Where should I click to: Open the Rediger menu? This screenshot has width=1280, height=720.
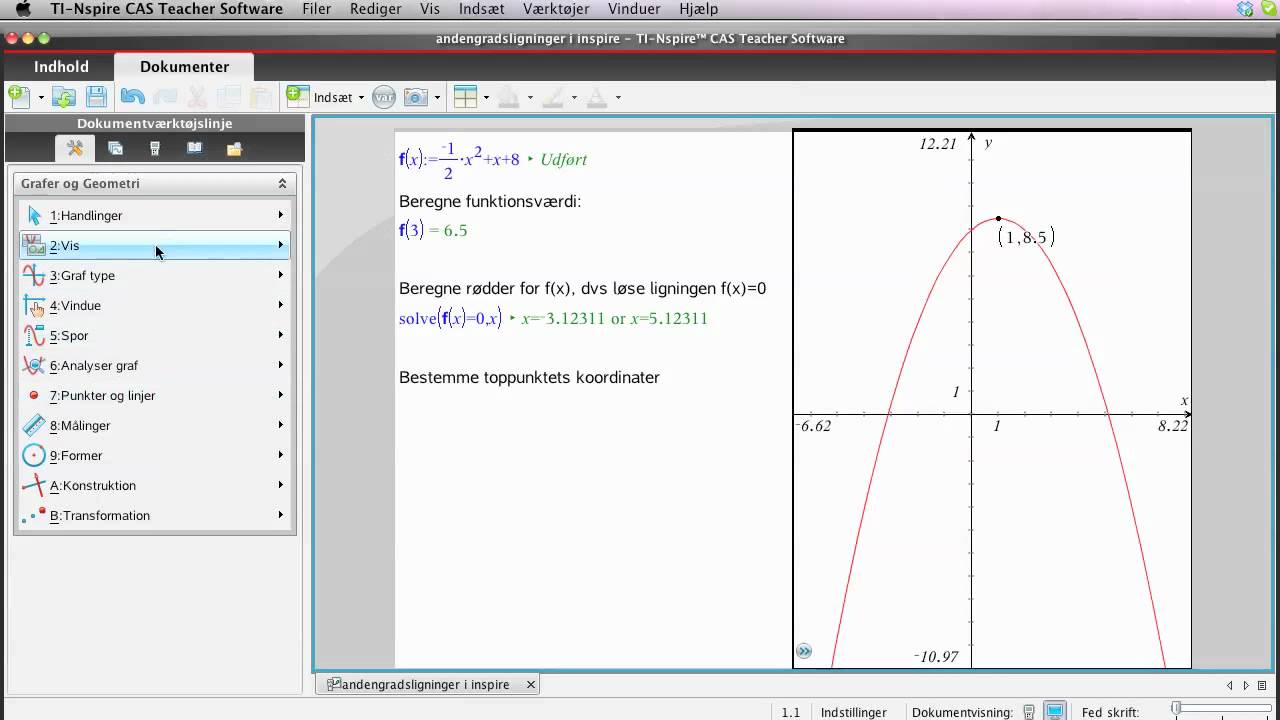[x=376, y=9]
